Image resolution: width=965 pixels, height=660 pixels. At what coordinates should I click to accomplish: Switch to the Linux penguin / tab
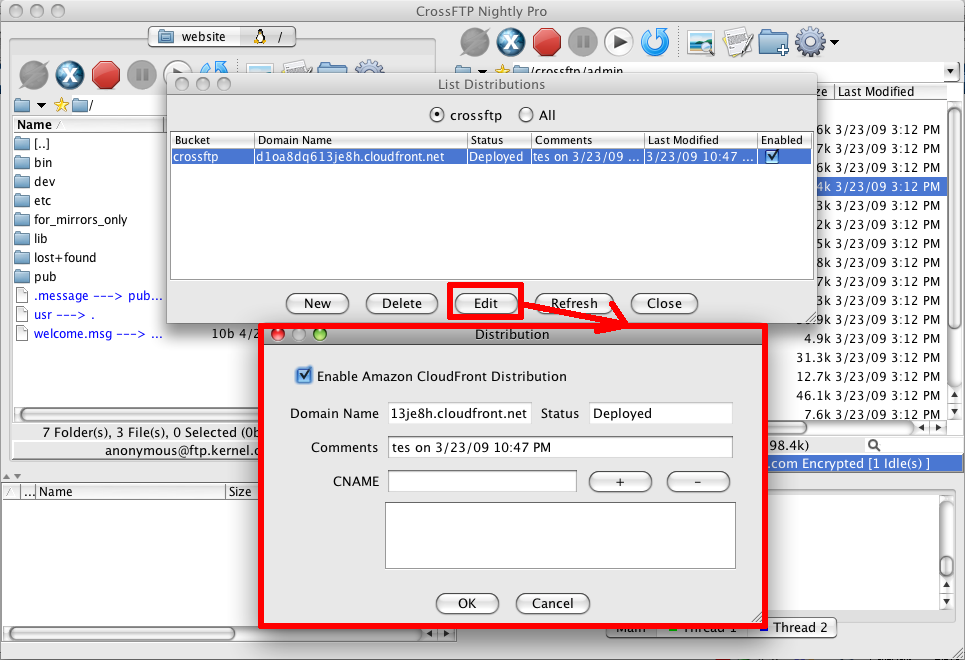coord(268,37)
